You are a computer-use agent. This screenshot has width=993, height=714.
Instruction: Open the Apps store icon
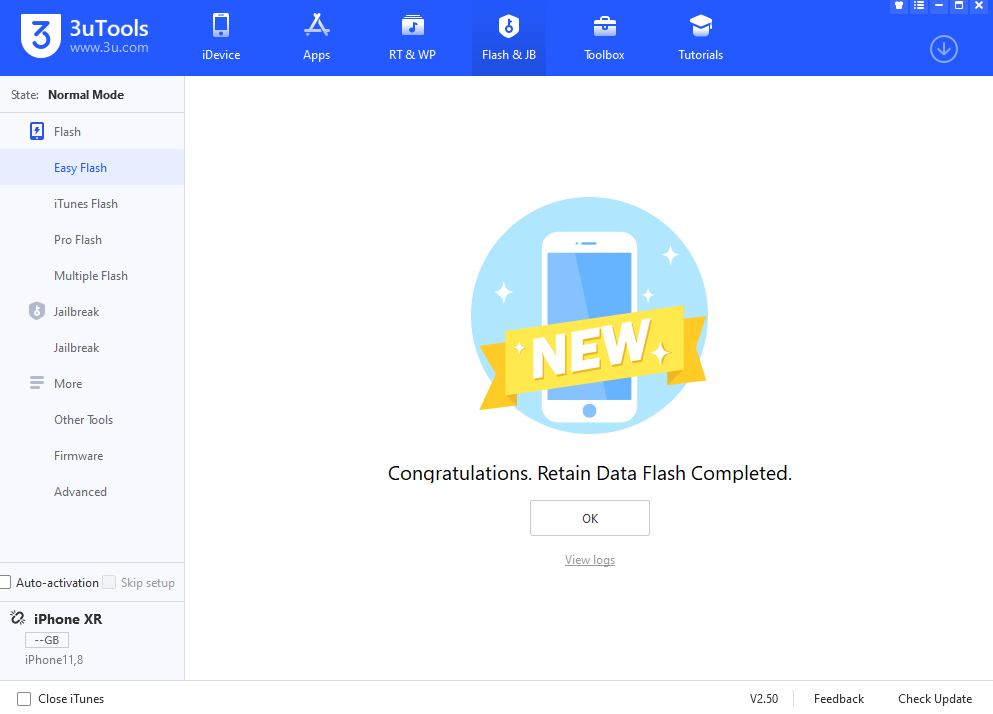coord(316,26)
